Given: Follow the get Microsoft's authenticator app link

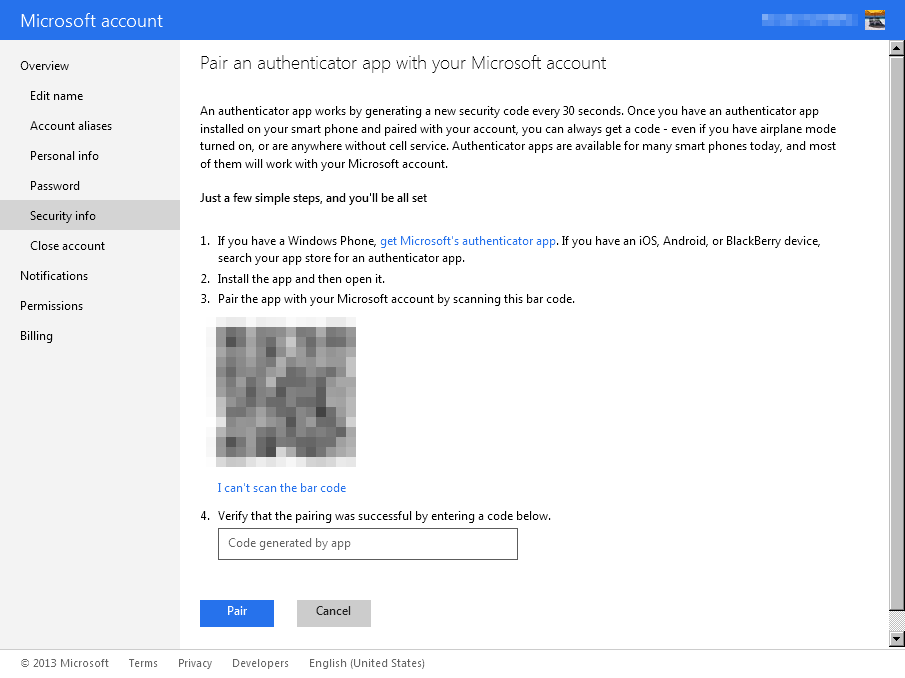Looking at the screenshot, I should click(467, 241).
